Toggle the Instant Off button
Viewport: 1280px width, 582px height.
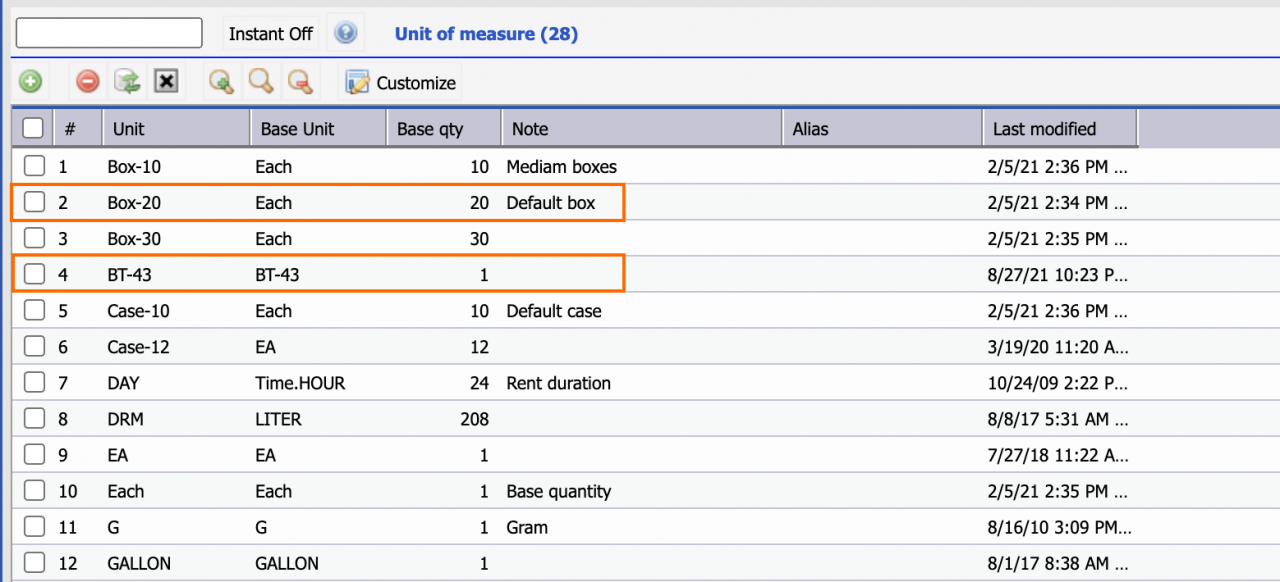tap(271, 33)
